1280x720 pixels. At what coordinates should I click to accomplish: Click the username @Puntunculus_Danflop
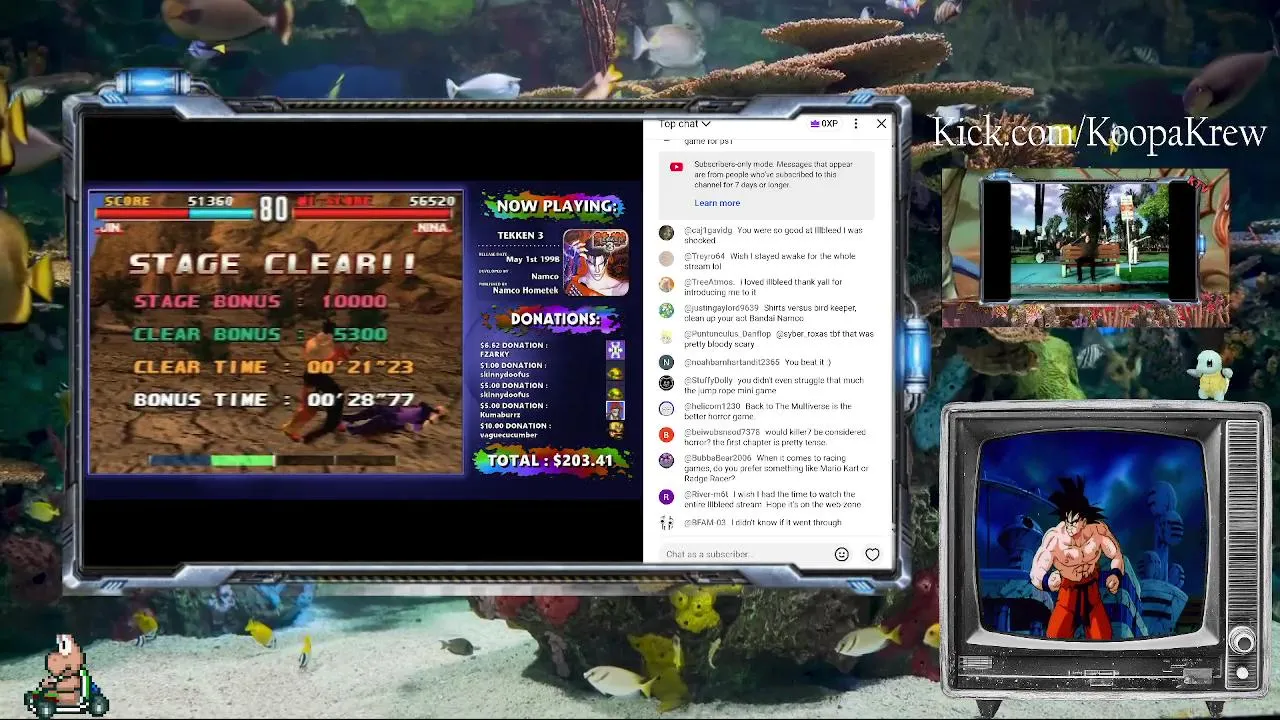point(728,334)
